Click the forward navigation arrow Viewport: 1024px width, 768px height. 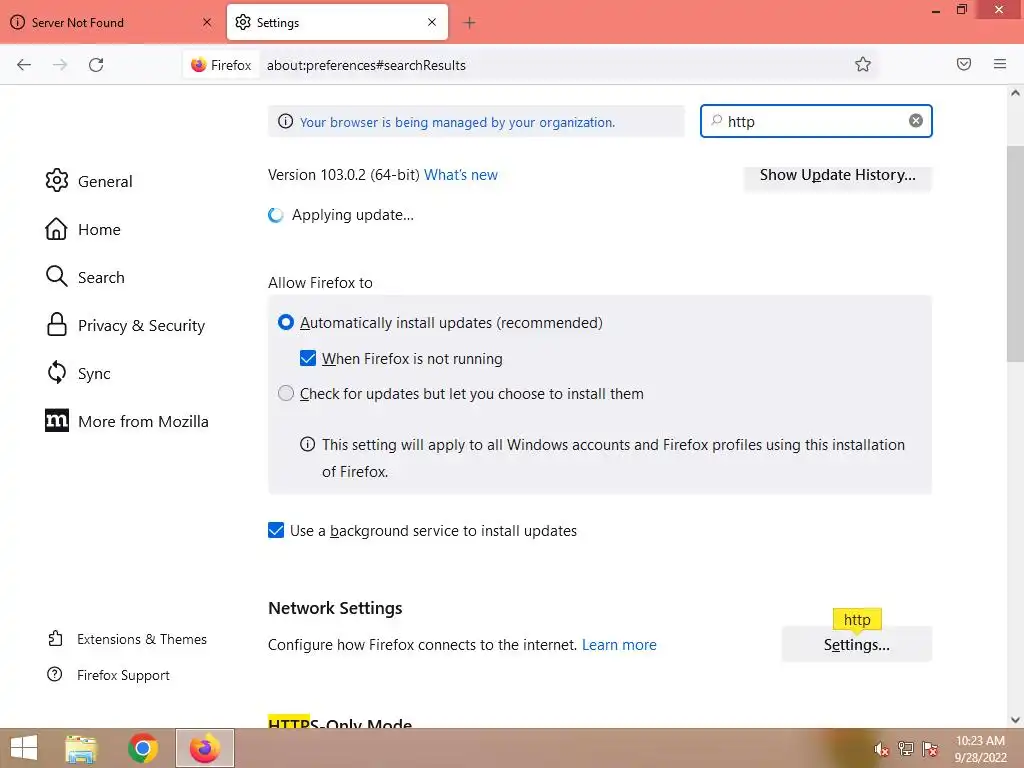pyautogui.click(x=60, y=65)
